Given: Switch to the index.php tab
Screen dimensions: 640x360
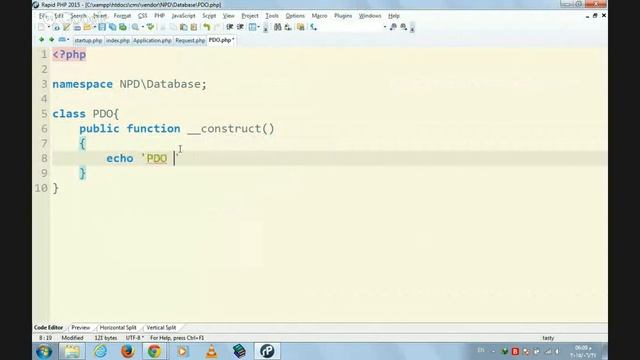Looking at the screenshot, I should (x=118, y=40).
